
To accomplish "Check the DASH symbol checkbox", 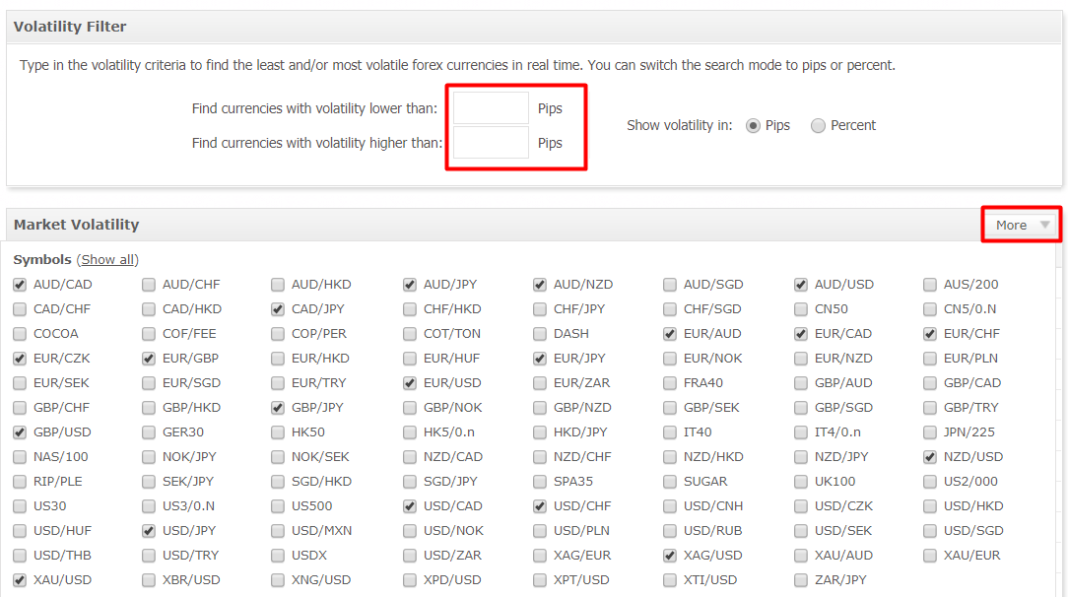I will click(x=540, y=334).
